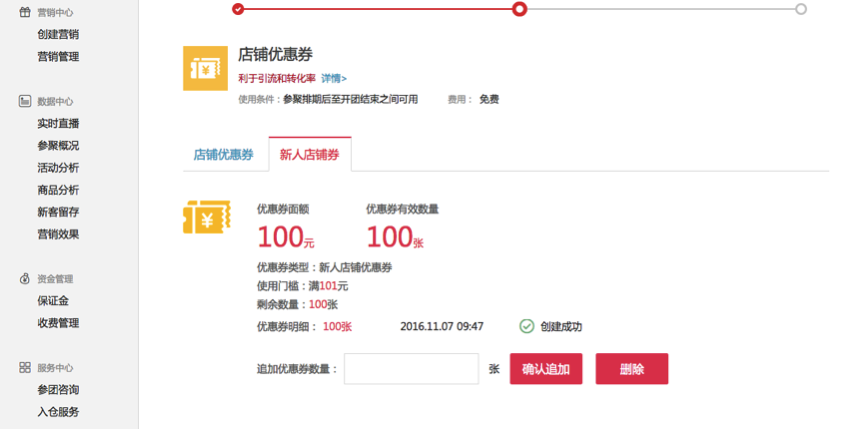Click the 优惠券面额 label
Screen dimensions: 866x430
click(283, 209)
